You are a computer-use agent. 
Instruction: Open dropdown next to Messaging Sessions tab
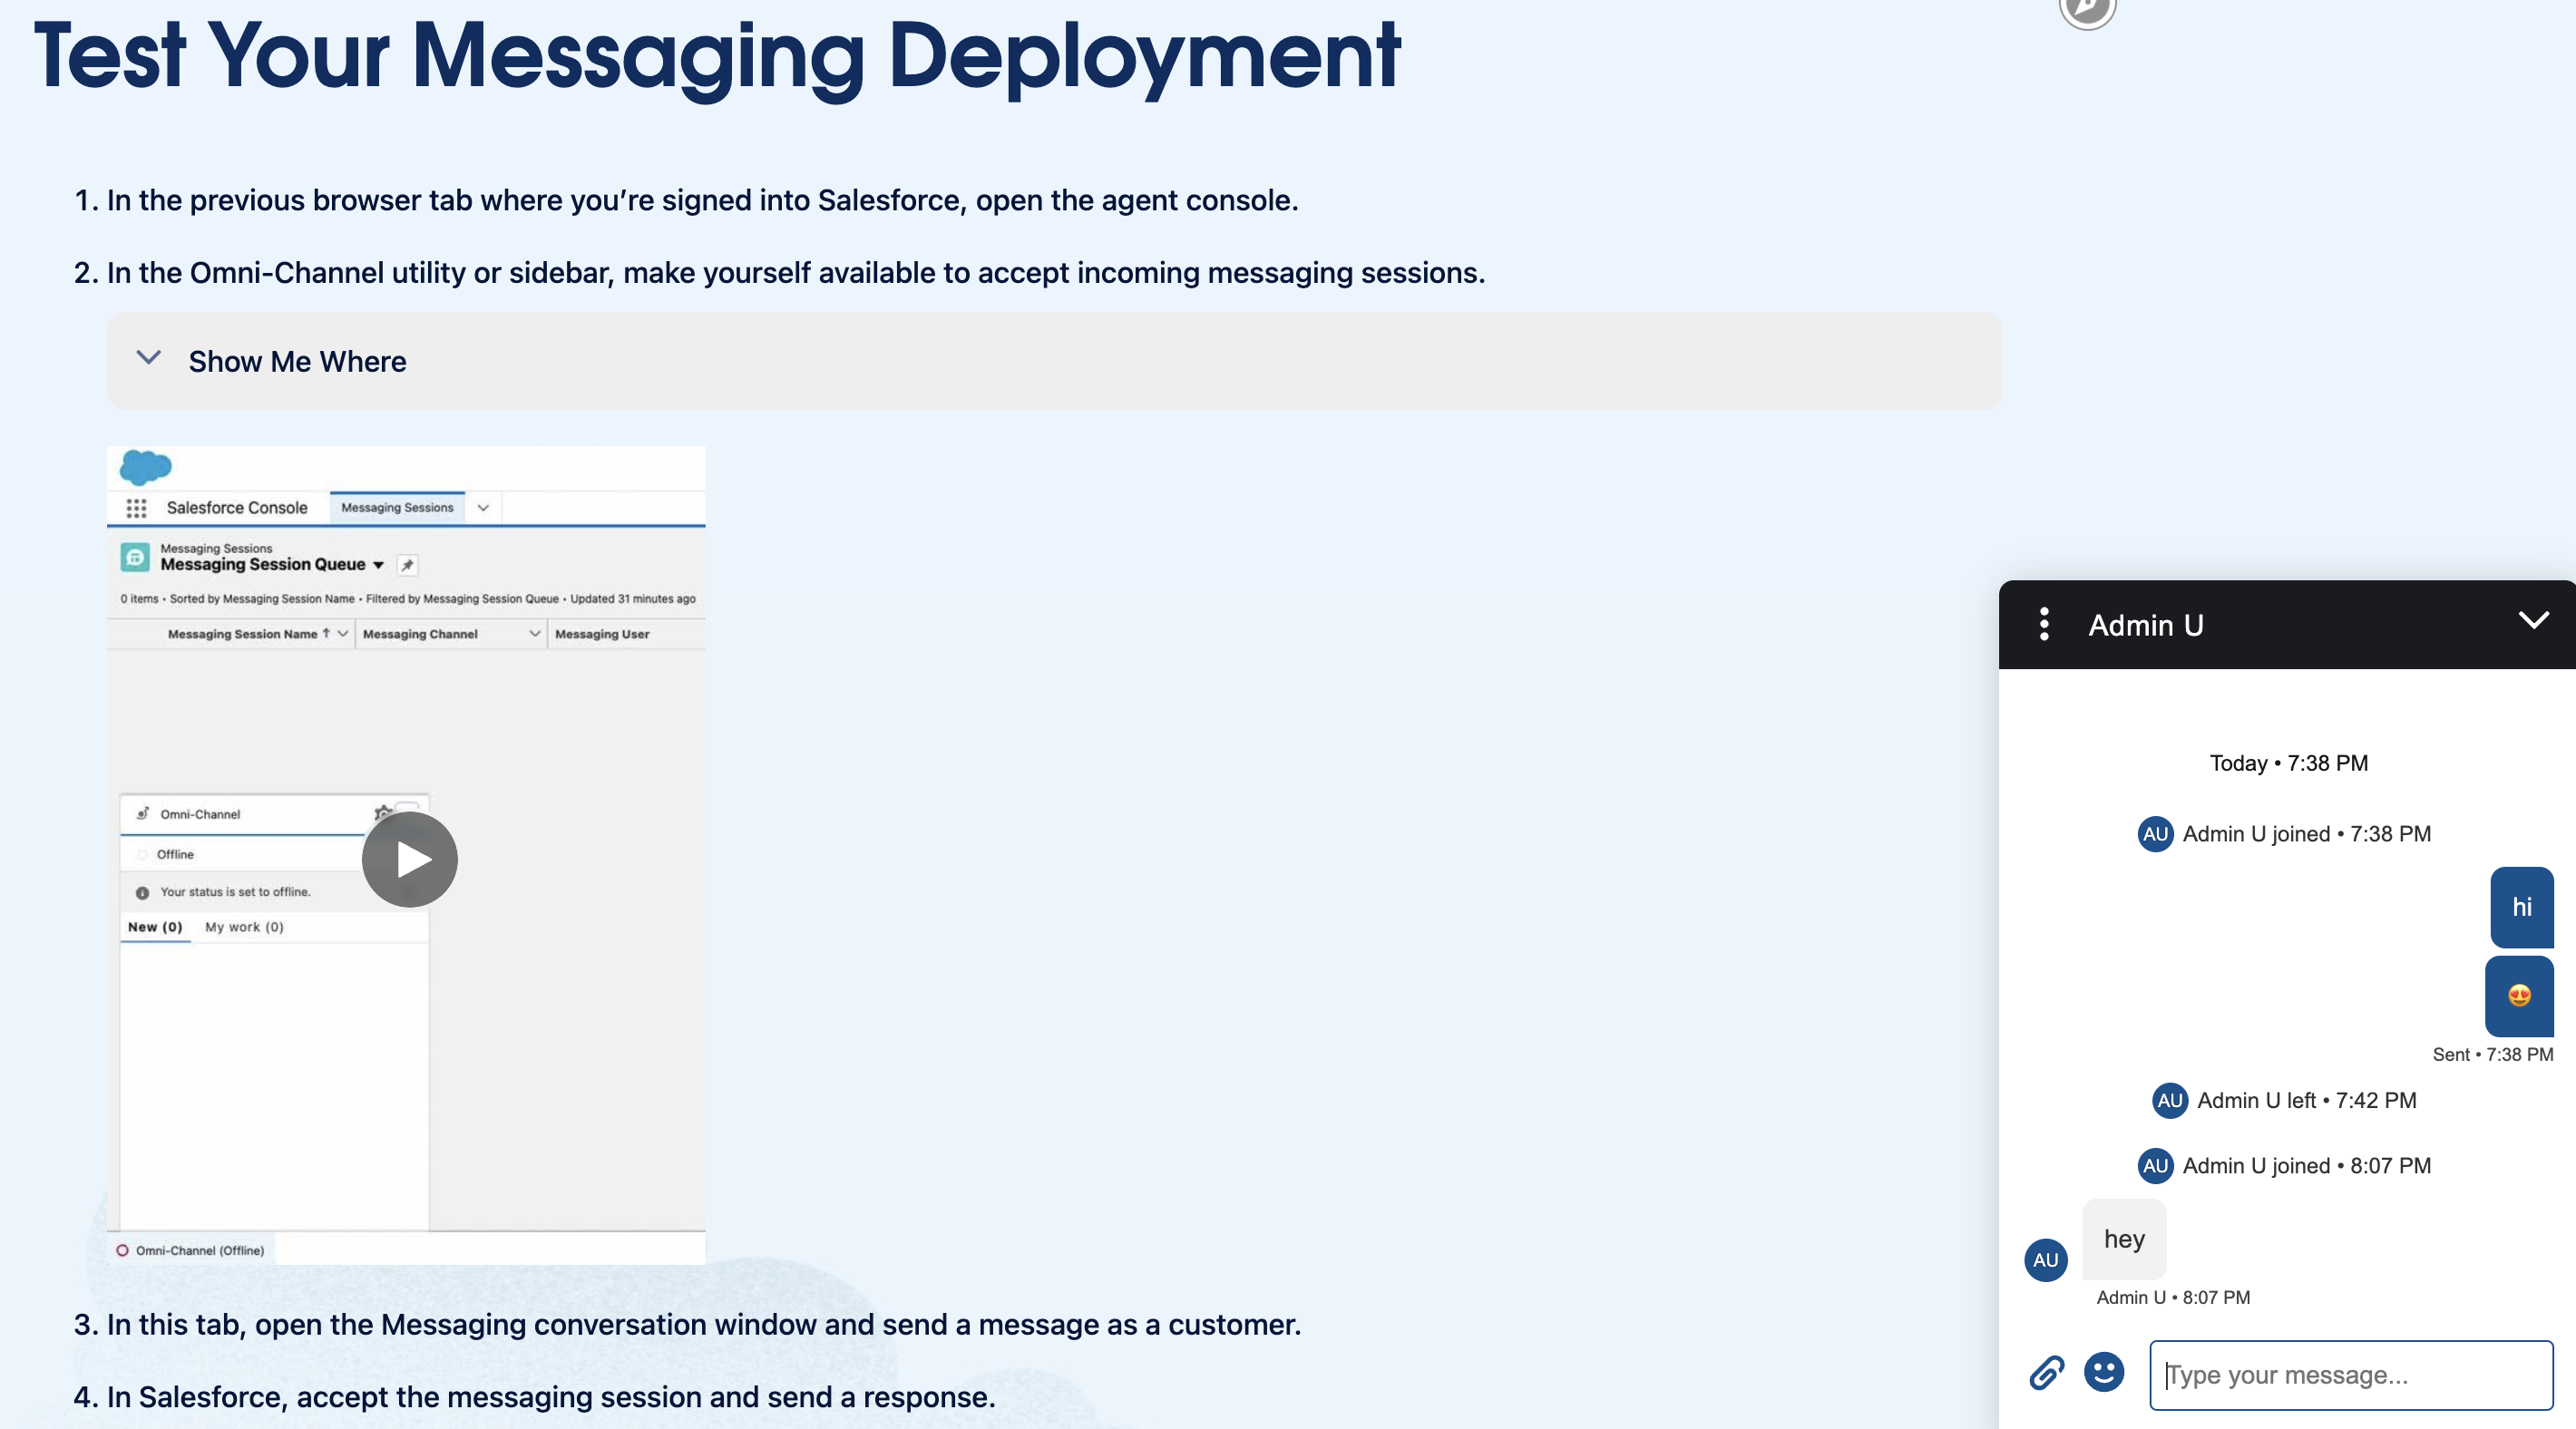click(483, 508)
